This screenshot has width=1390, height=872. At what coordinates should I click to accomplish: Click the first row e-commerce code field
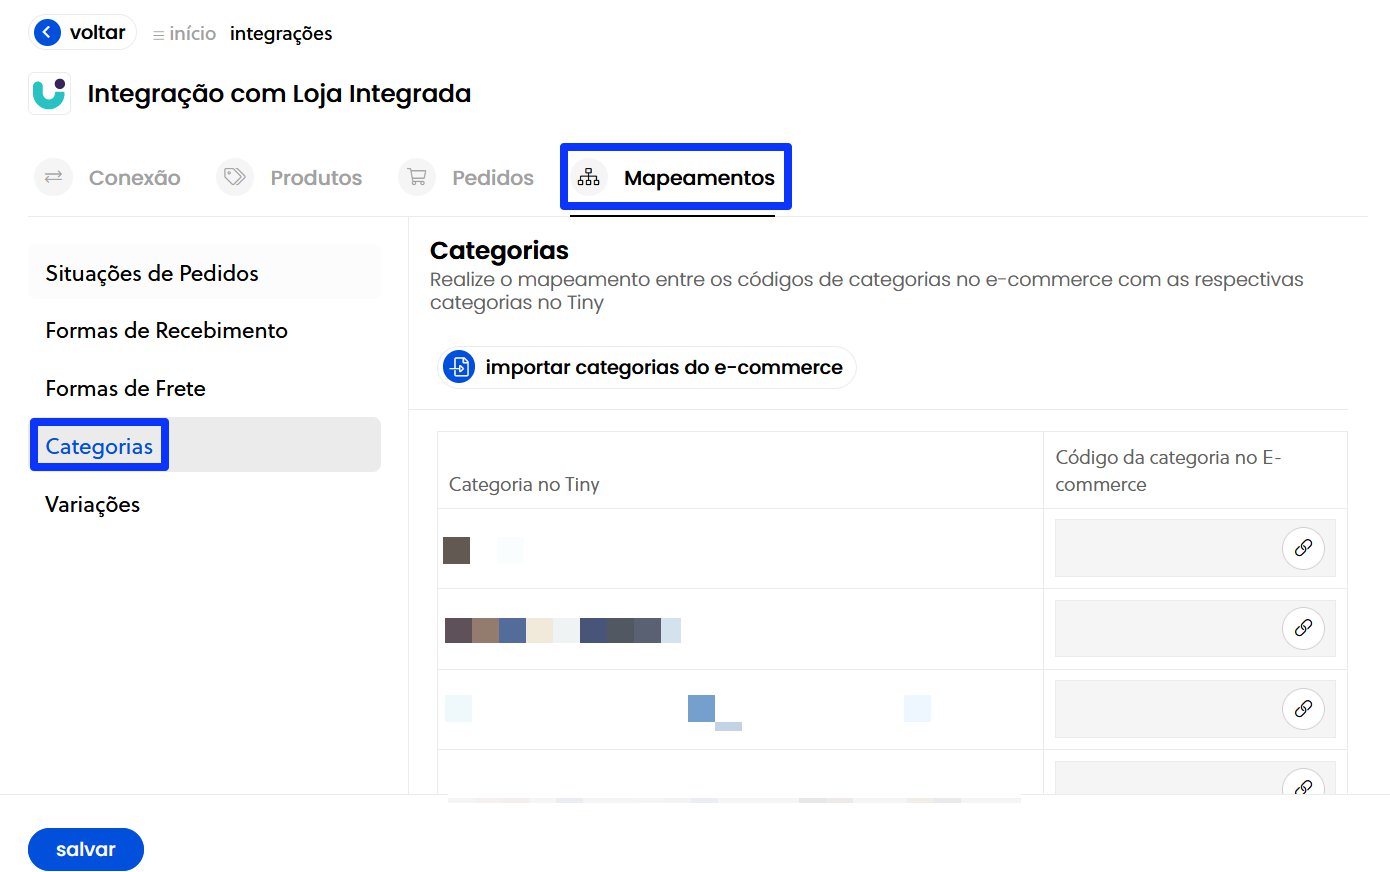click(1195, 548)
